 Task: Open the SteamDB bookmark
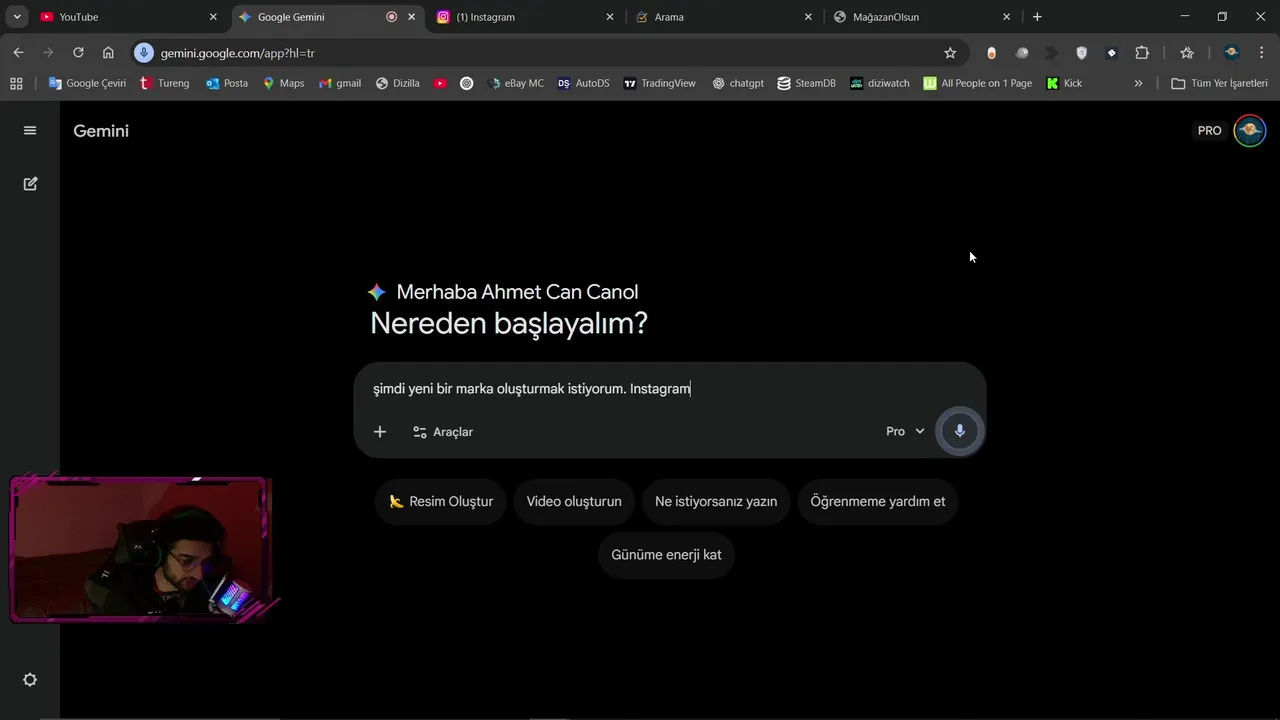806,83
